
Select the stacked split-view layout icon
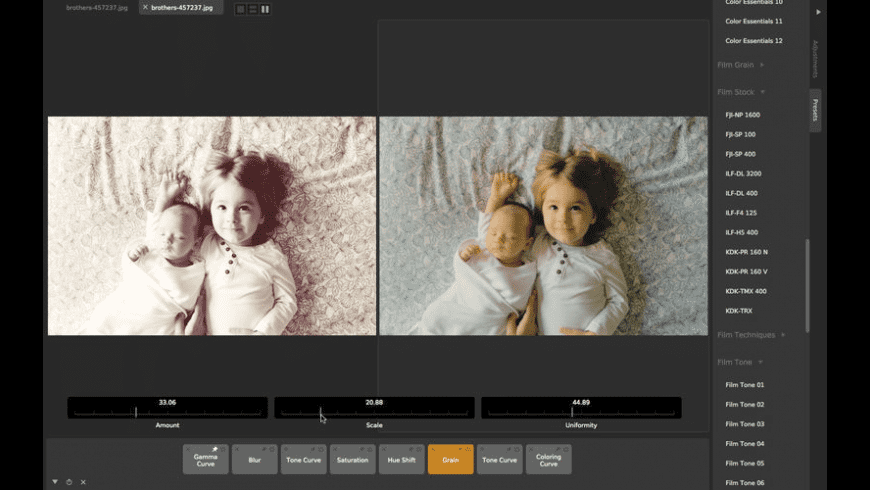point(253,9)
